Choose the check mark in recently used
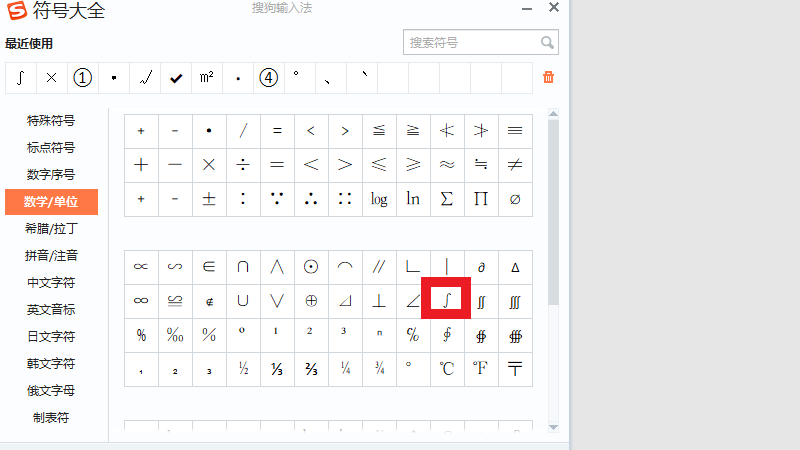Image resolution: width=800 pixels, height=450 pixels. pos(176,77)
